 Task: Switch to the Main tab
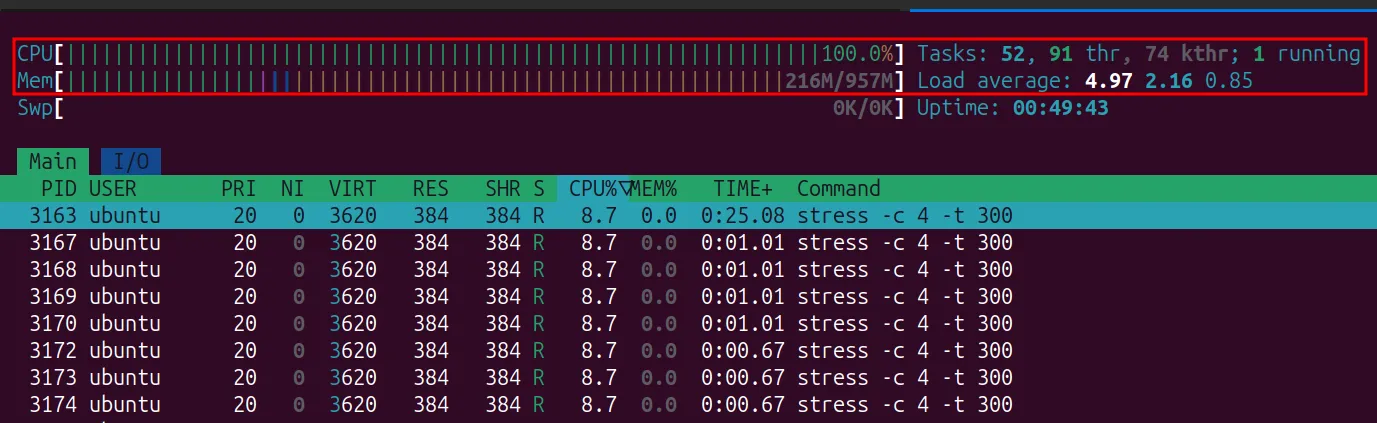(x=52, y=161)
